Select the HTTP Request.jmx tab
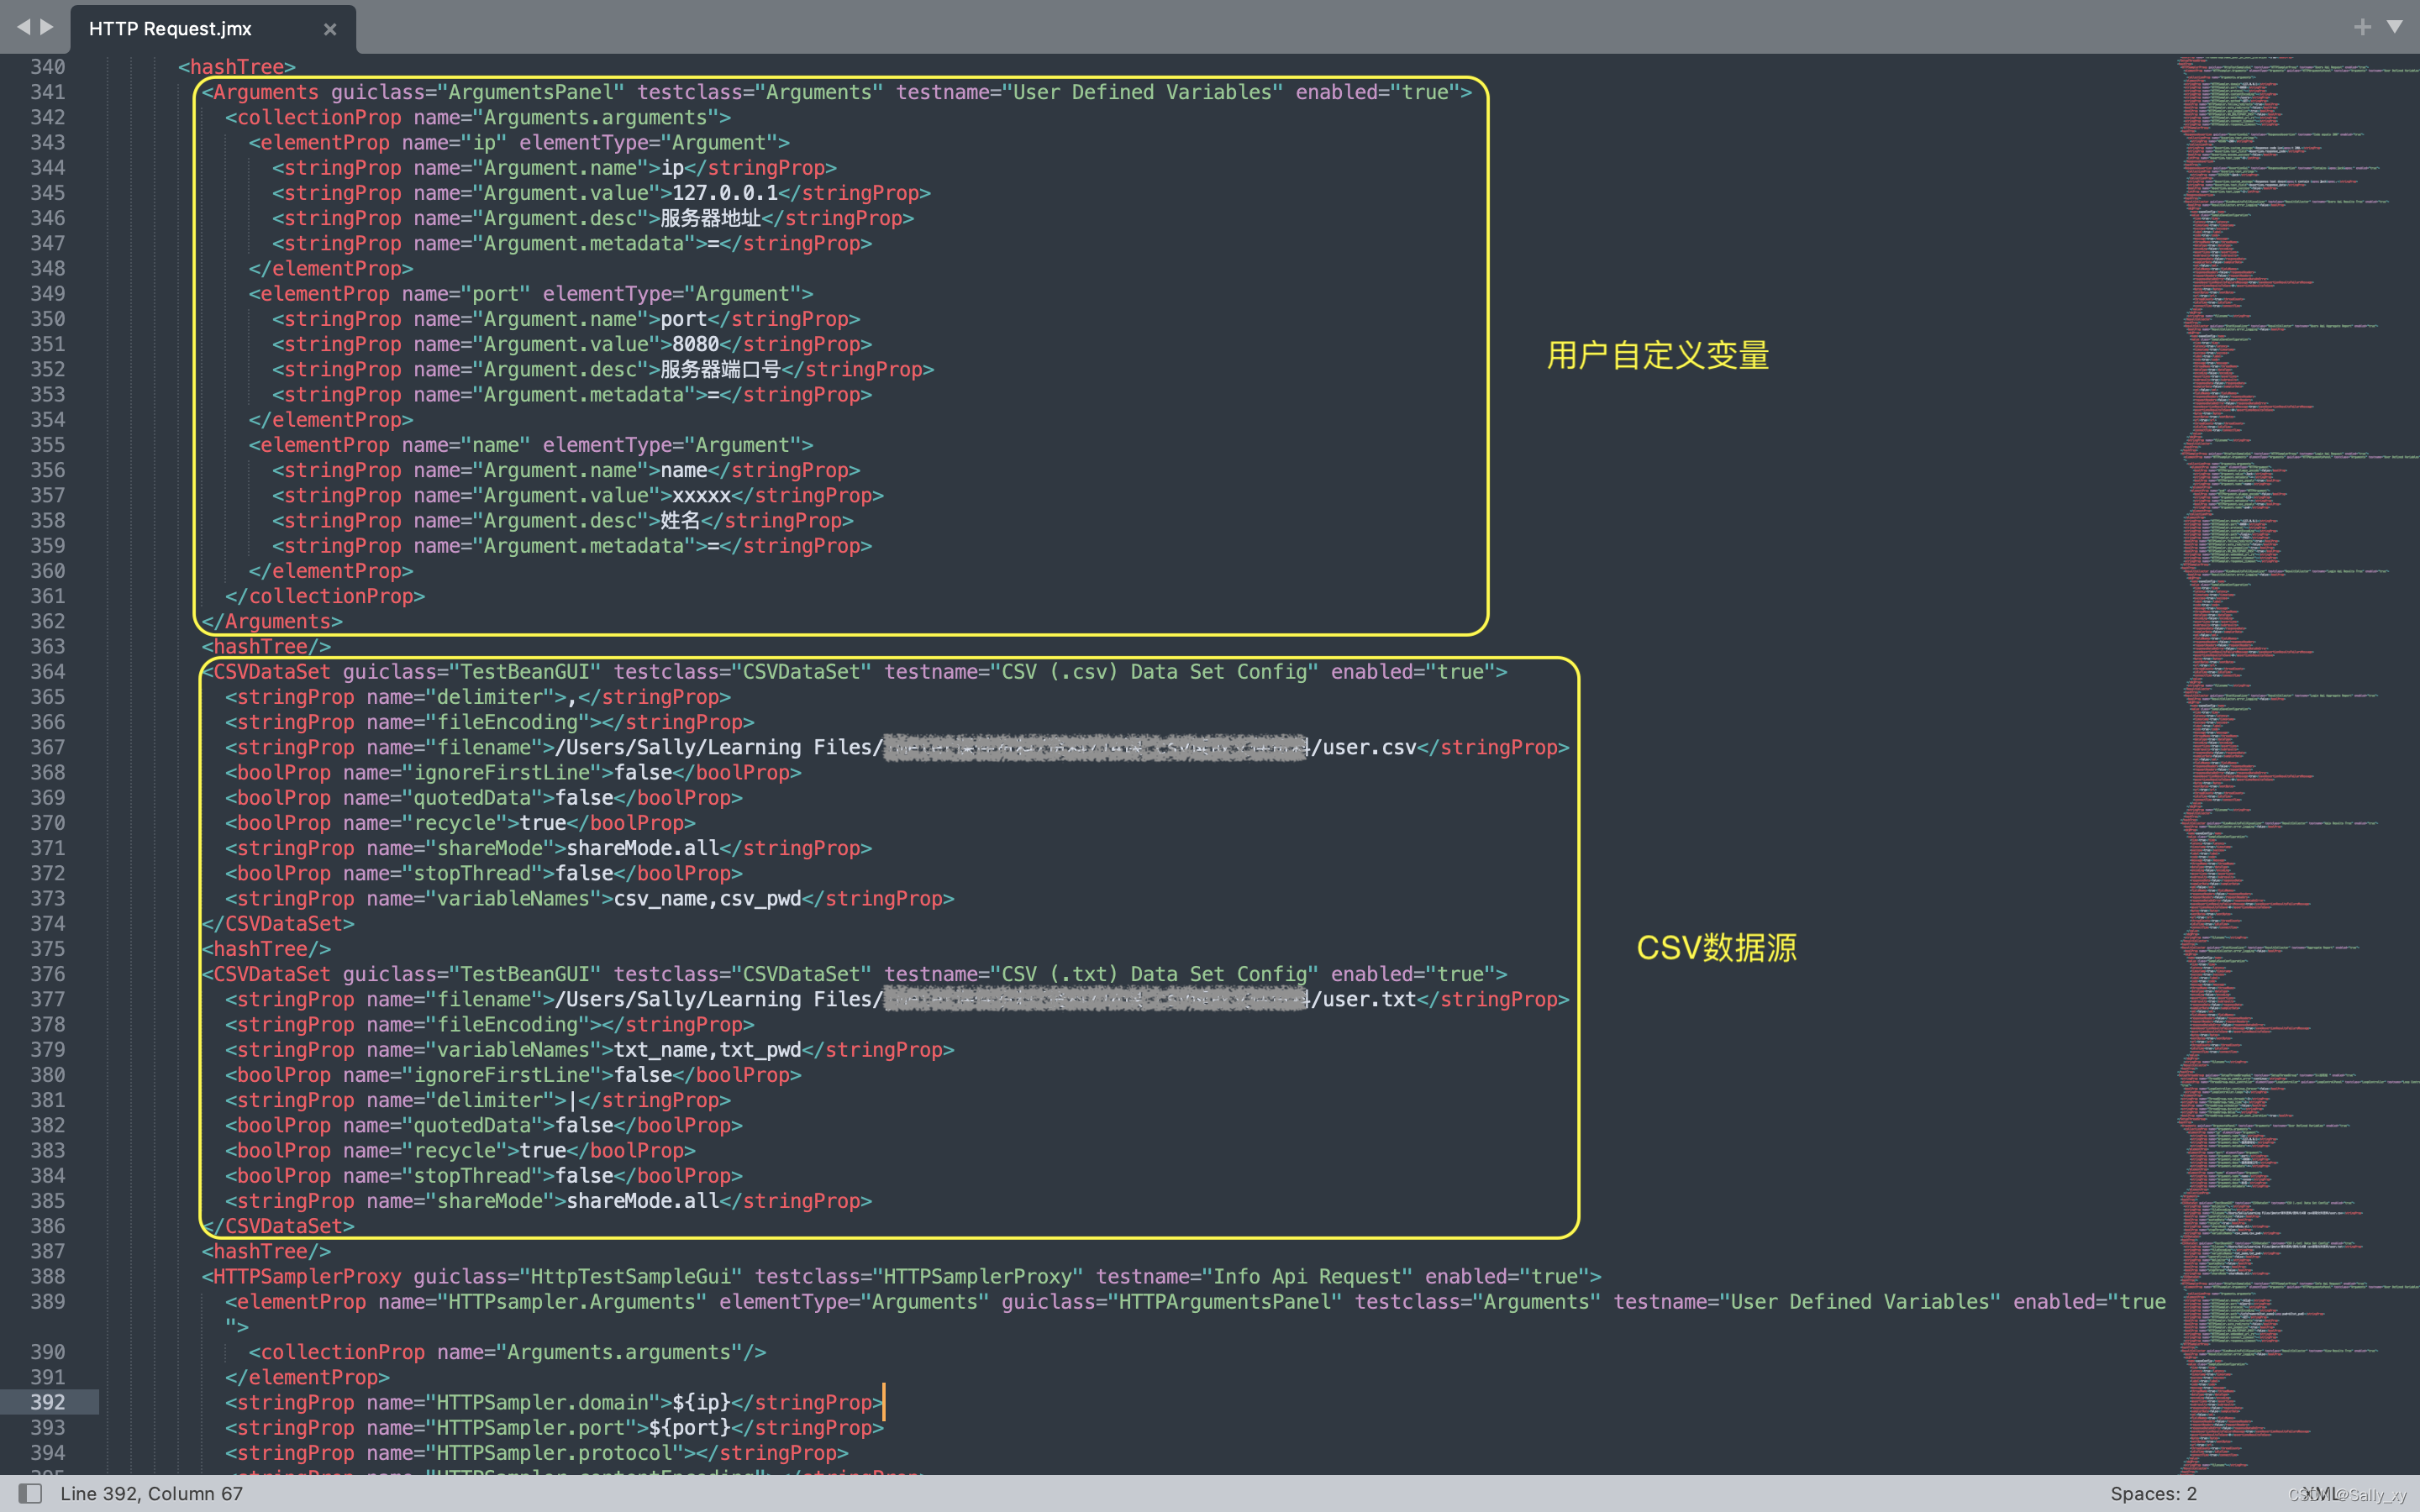The image size is (2420, 1512). pyautogui.click(x=213, y=28)
